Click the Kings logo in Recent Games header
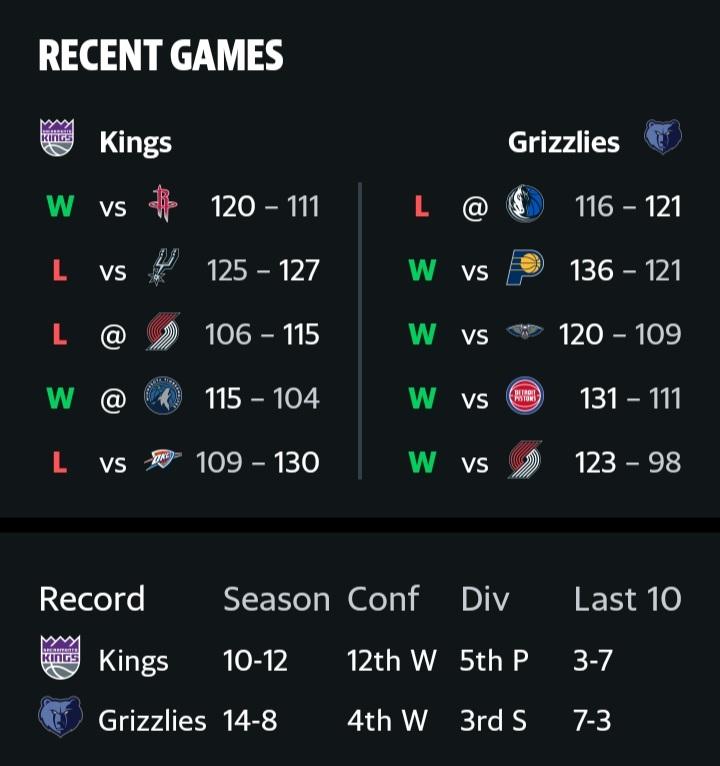This screenshot has width=720, height=766. (x=57, y=137)
